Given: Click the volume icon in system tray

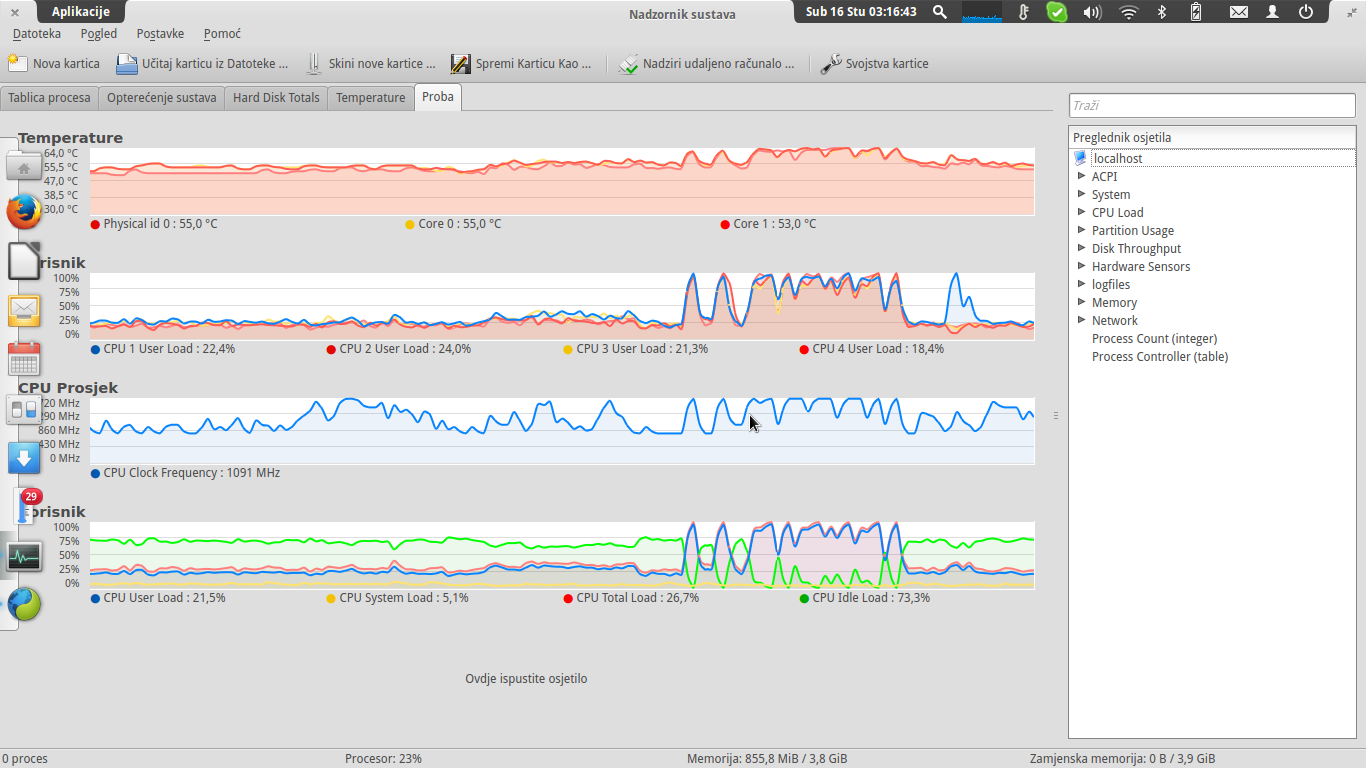Looking at the screenshot, I should [1092, 12].
